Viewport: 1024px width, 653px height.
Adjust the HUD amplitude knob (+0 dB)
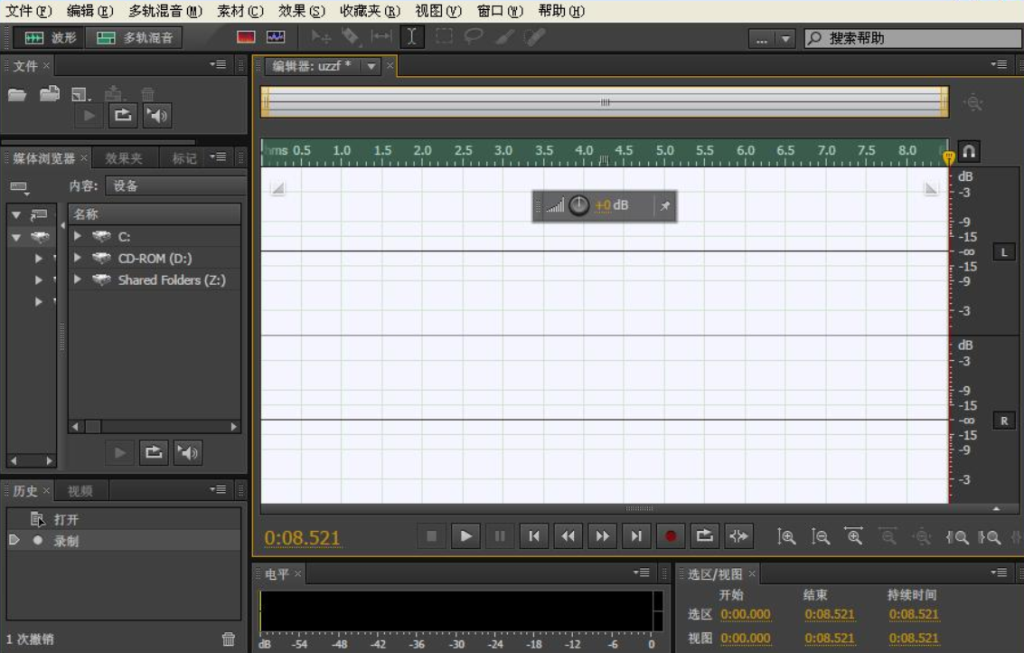[579, 206]
